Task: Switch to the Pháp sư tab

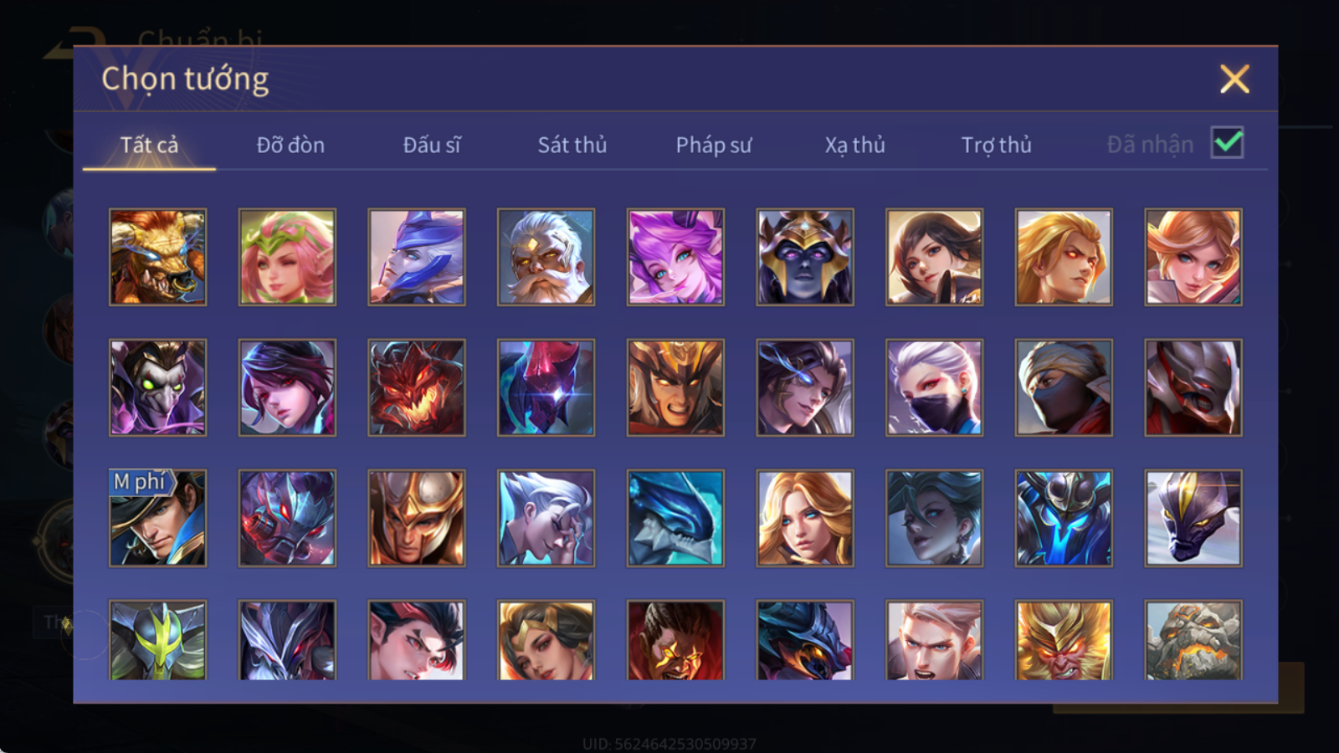Action: [x=713, y=145]
